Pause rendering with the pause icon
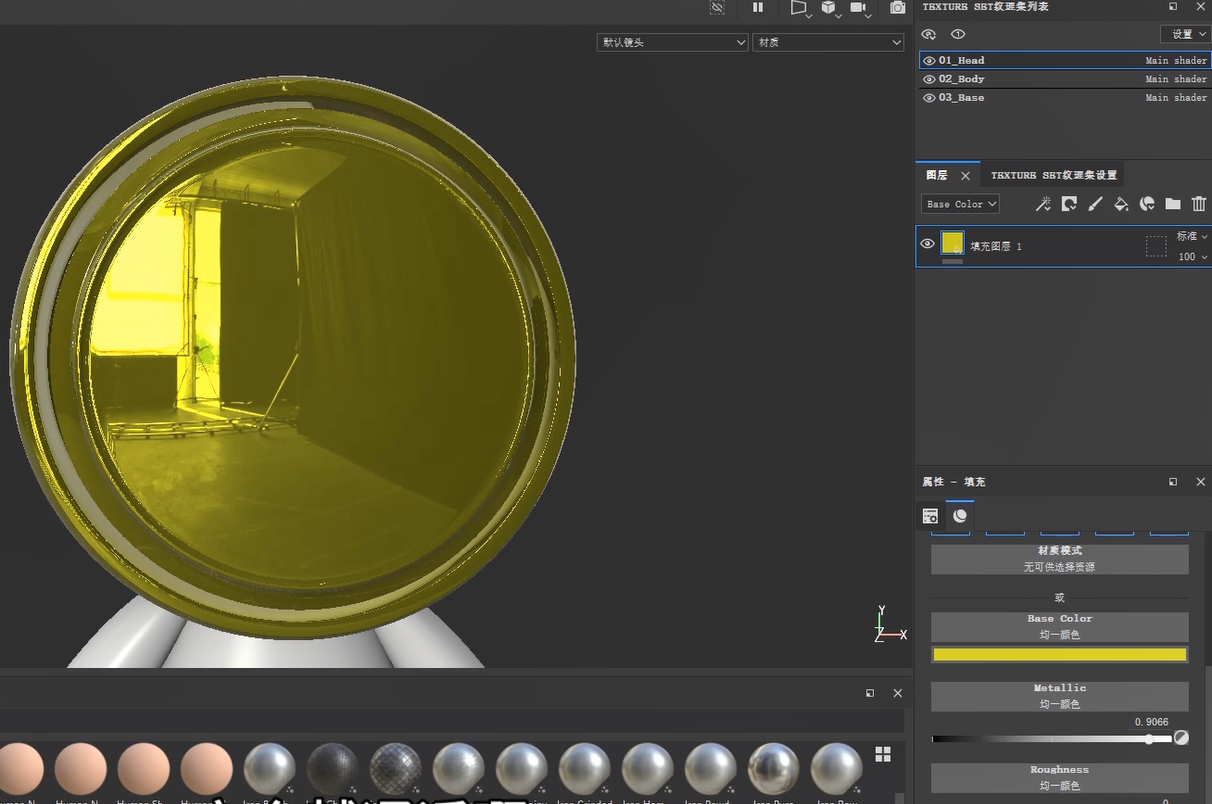1212x804 pixels. tap(758, 8)
